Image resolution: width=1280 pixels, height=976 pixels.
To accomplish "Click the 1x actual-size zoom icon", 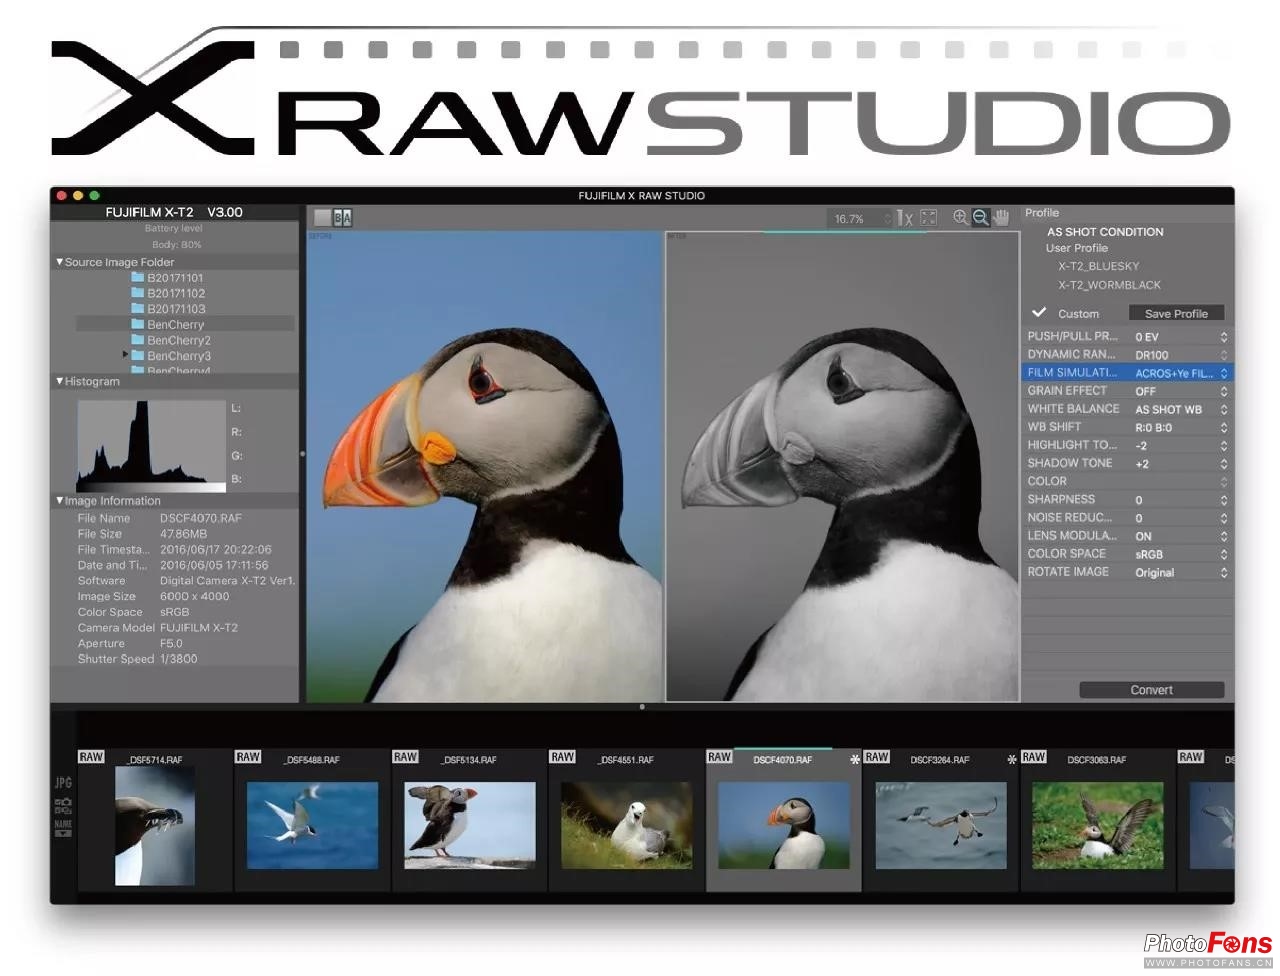I will (x=905, y=218).
